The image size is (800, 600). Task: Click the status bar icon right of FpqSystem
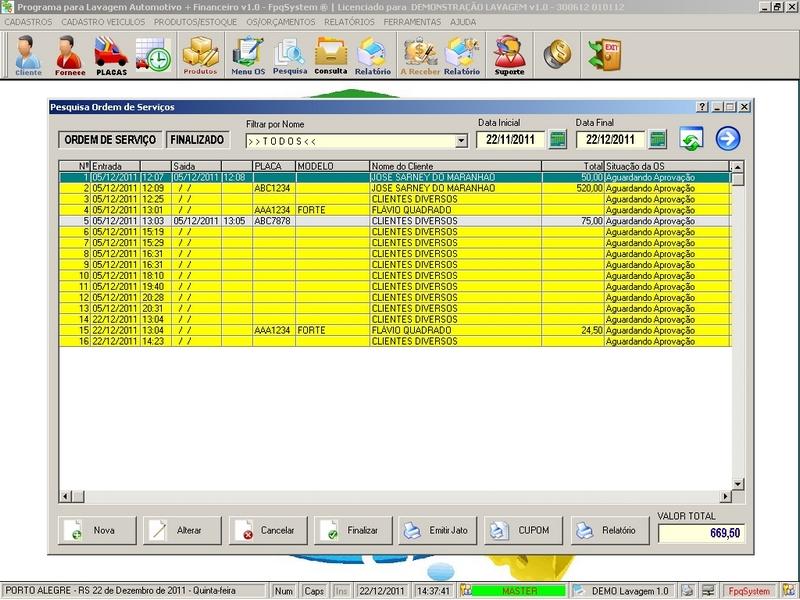(789, 591)
